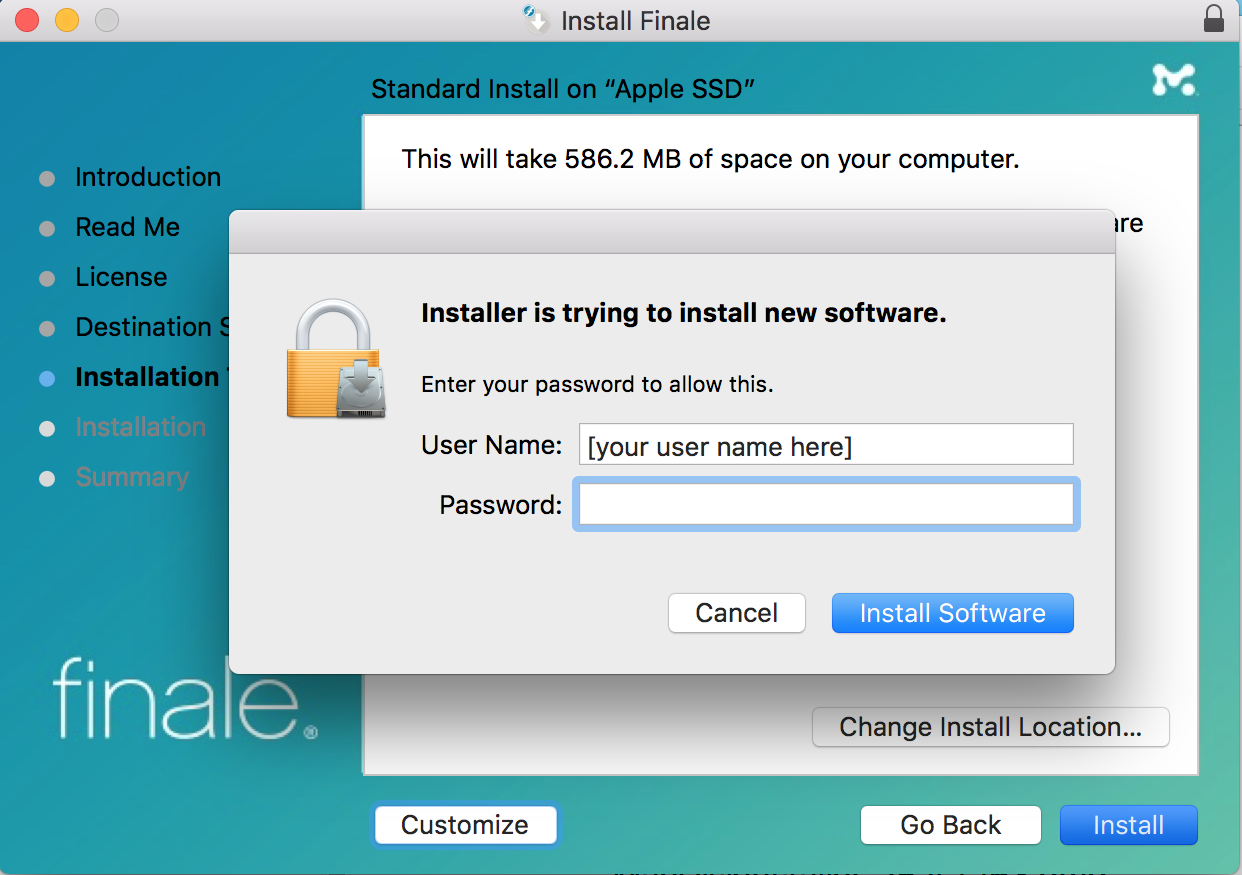
Task: Click the padlock icon in title bar
Action: 1213,20
